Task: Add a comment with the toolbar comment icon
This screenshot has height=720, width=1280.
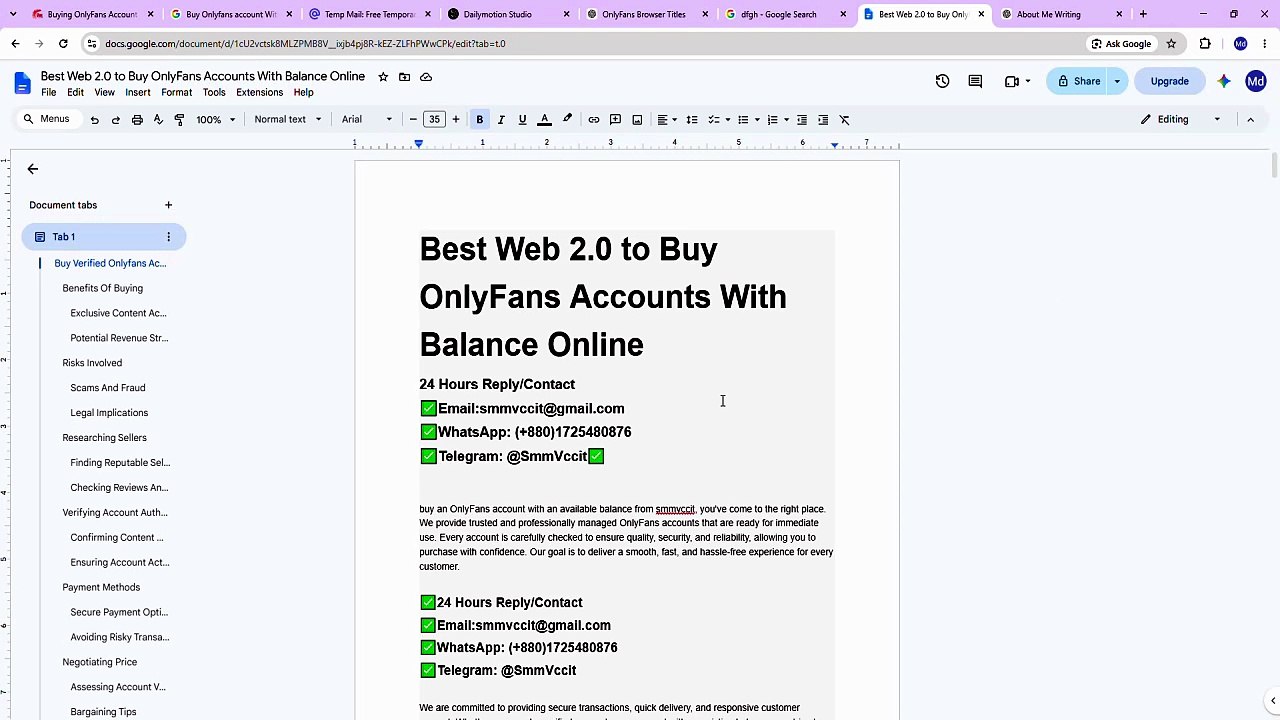Action: tap(616, 120)
